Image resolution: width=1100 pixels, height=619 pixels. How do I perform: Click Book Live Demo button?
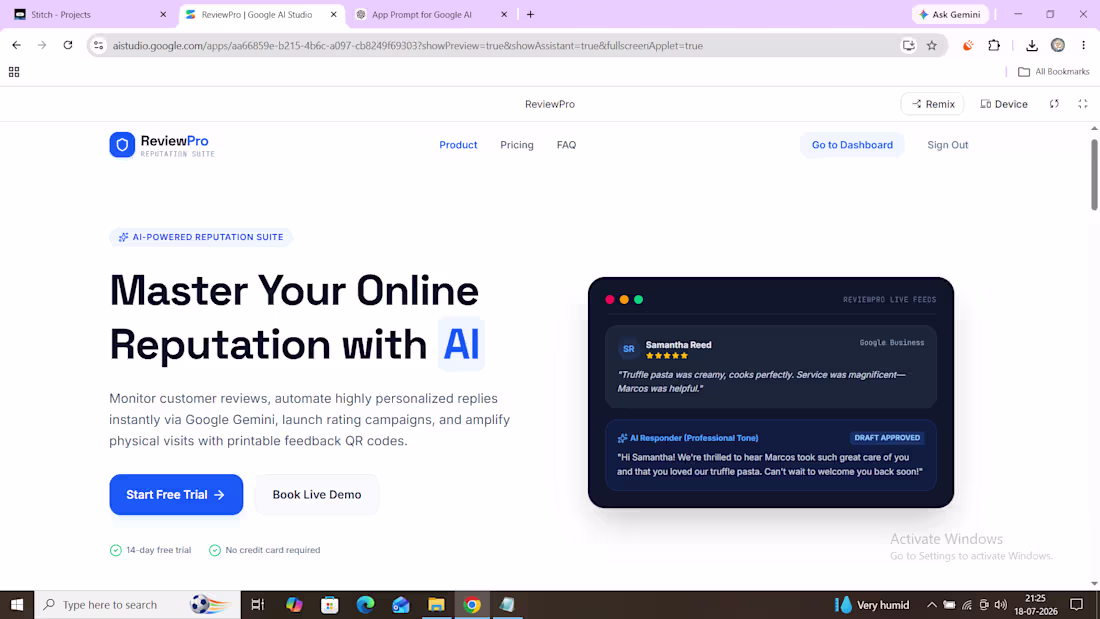tap(317, 495)
